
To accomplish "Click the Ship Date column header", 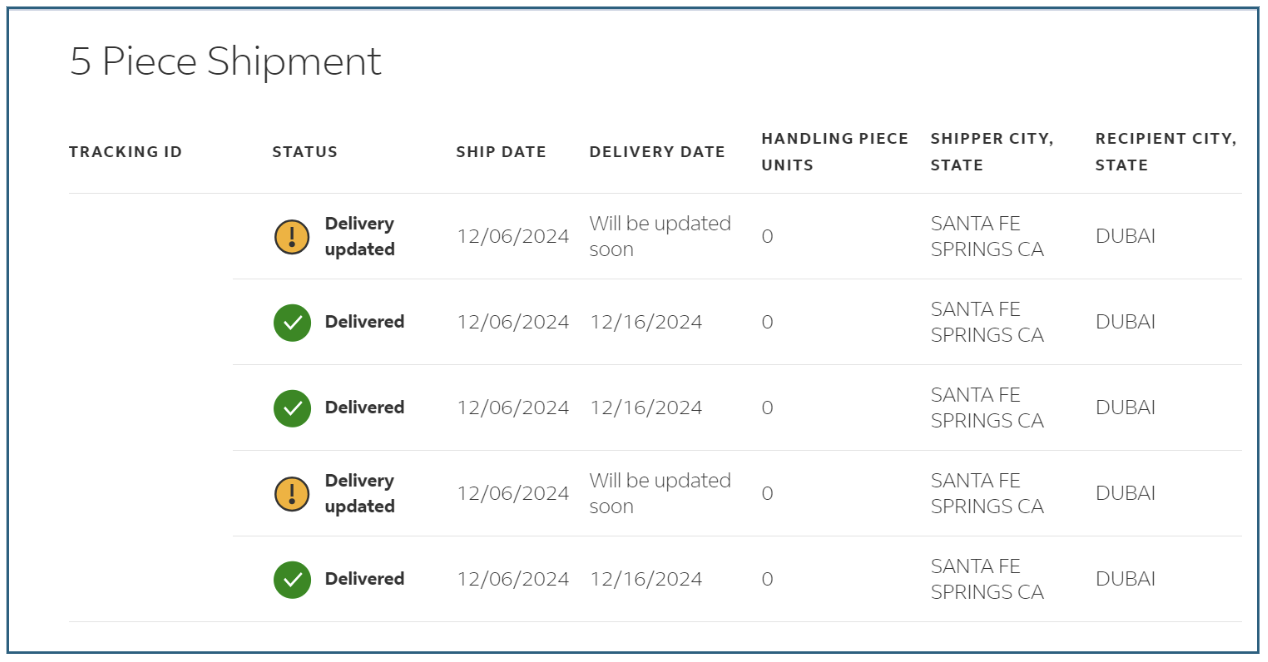I will (501, 152).
